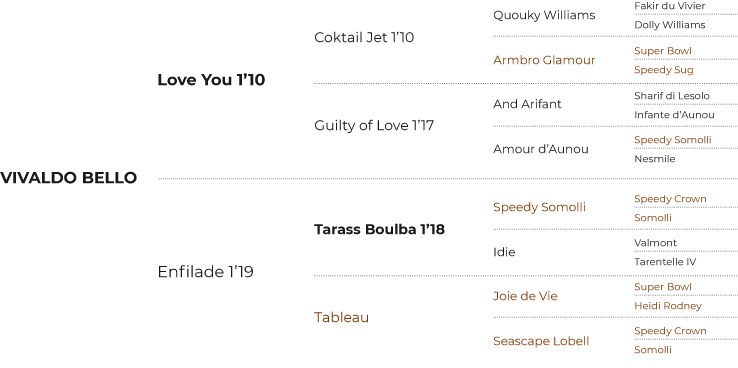Viewport: 738px width, 368px height.
Task: Select And Arifant in the pedigree
Action: [x=527, y=104]
